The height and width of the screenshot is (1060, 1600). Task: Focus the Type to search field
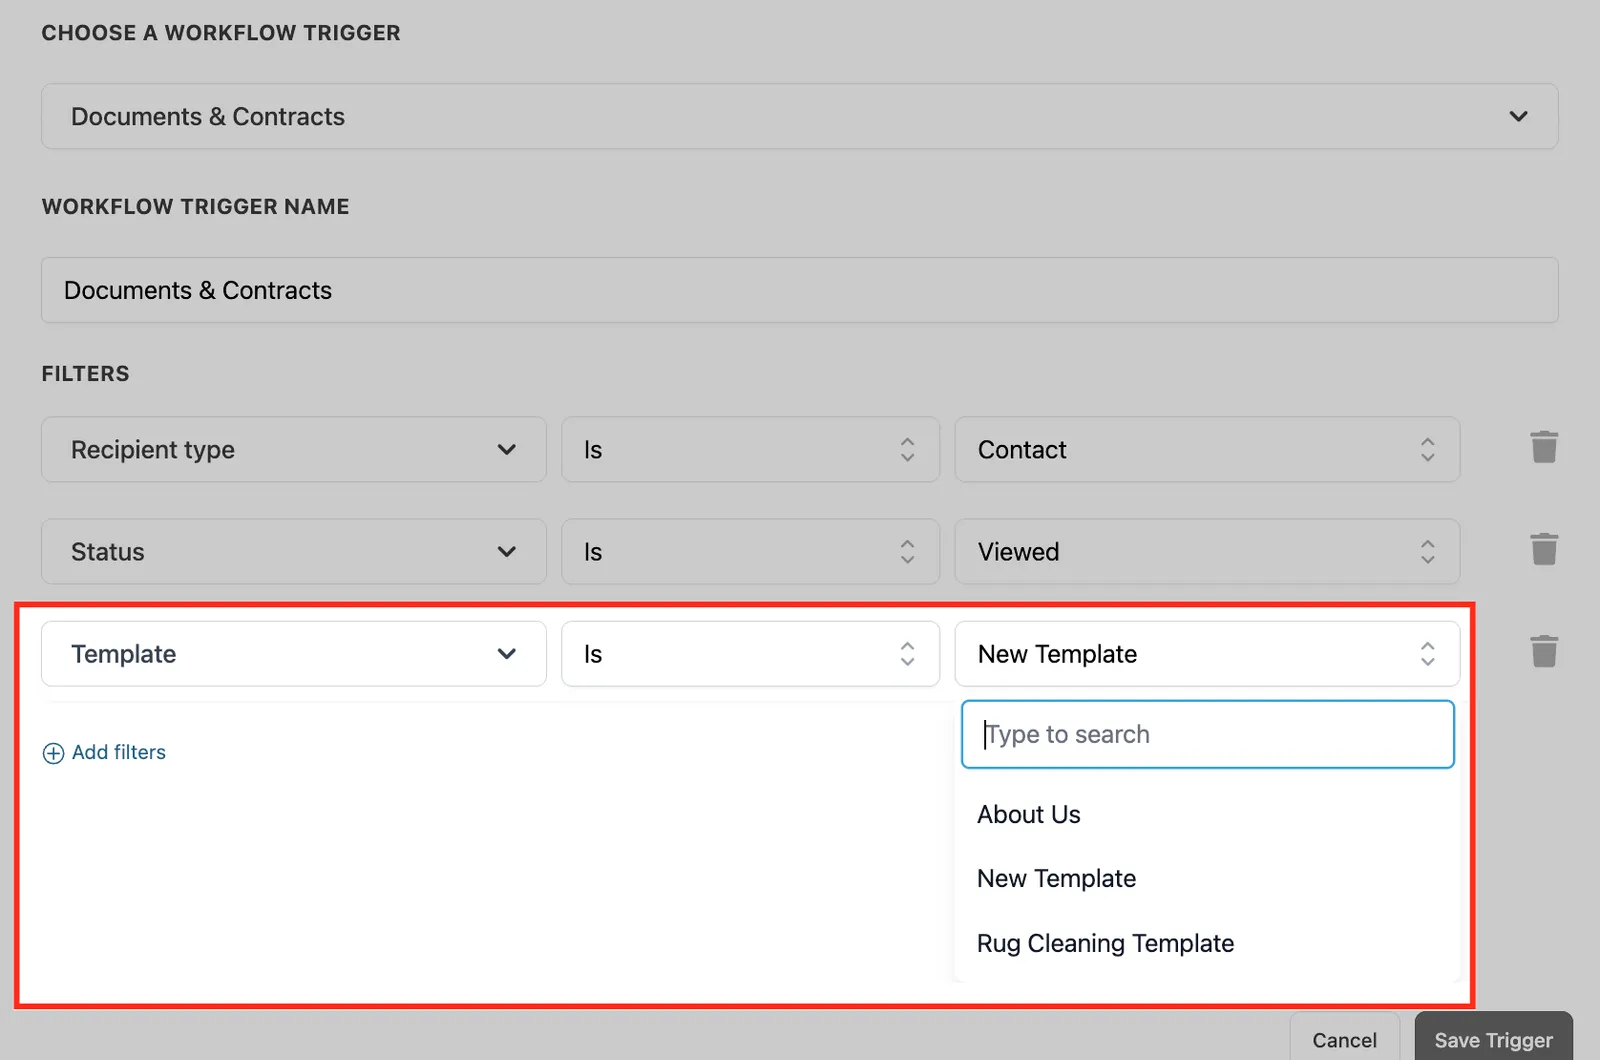pyautogui.click(x=1208, y=734)
